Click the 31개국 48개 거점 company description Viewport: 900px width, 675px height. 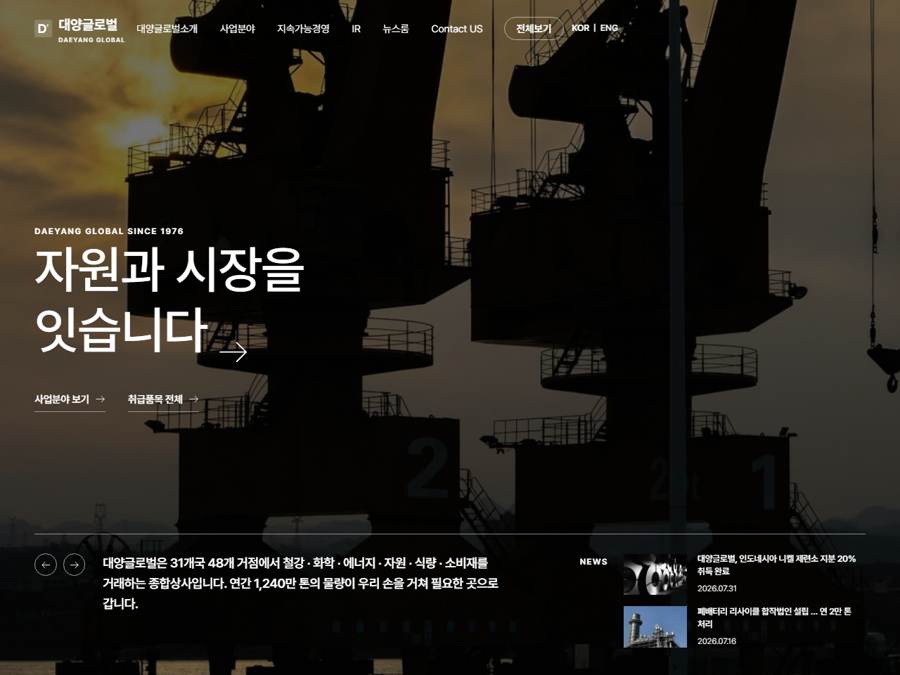[300, 583]
